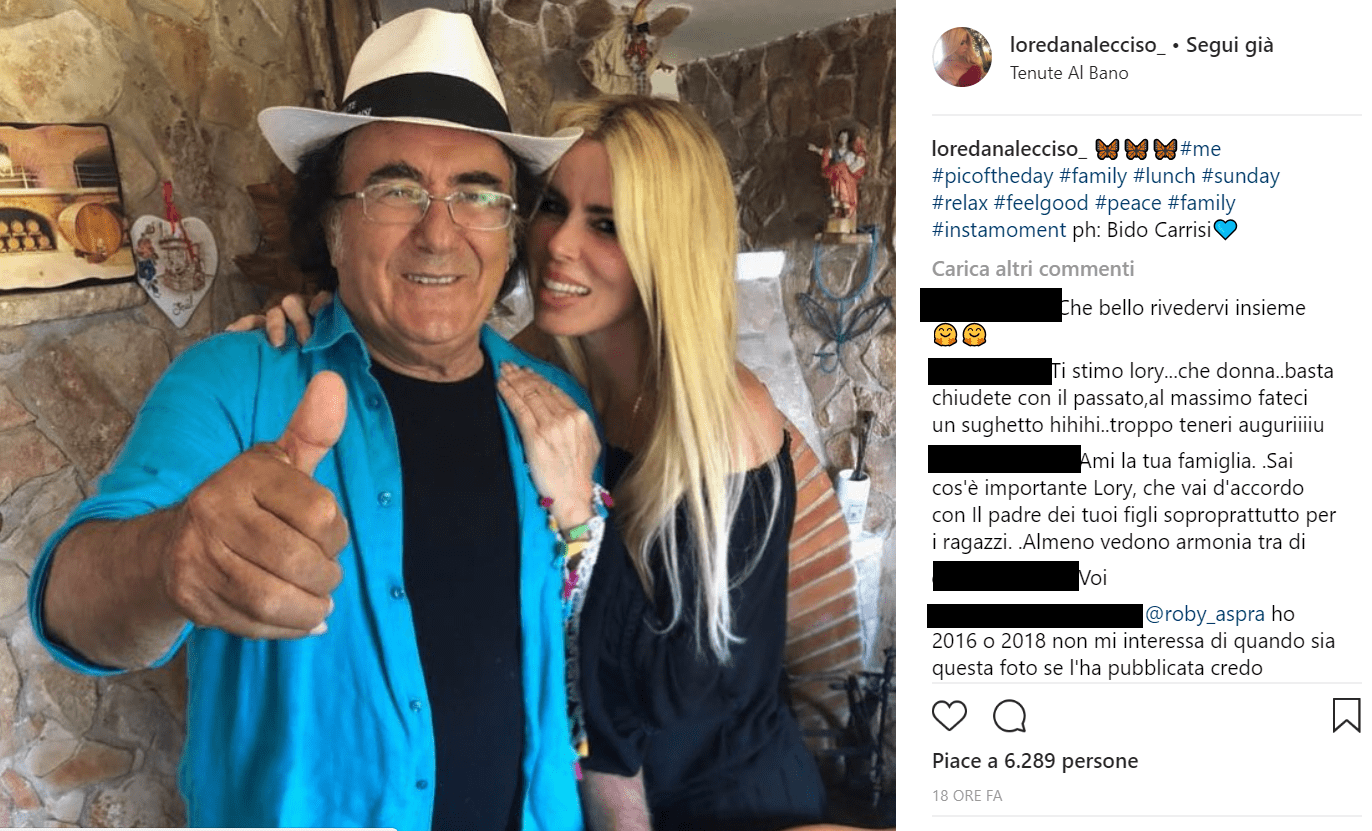The width and height of the screenshot is (1372, 831).
Task: Open the #sunday hashtag
Action: [x=1241, y=176]
